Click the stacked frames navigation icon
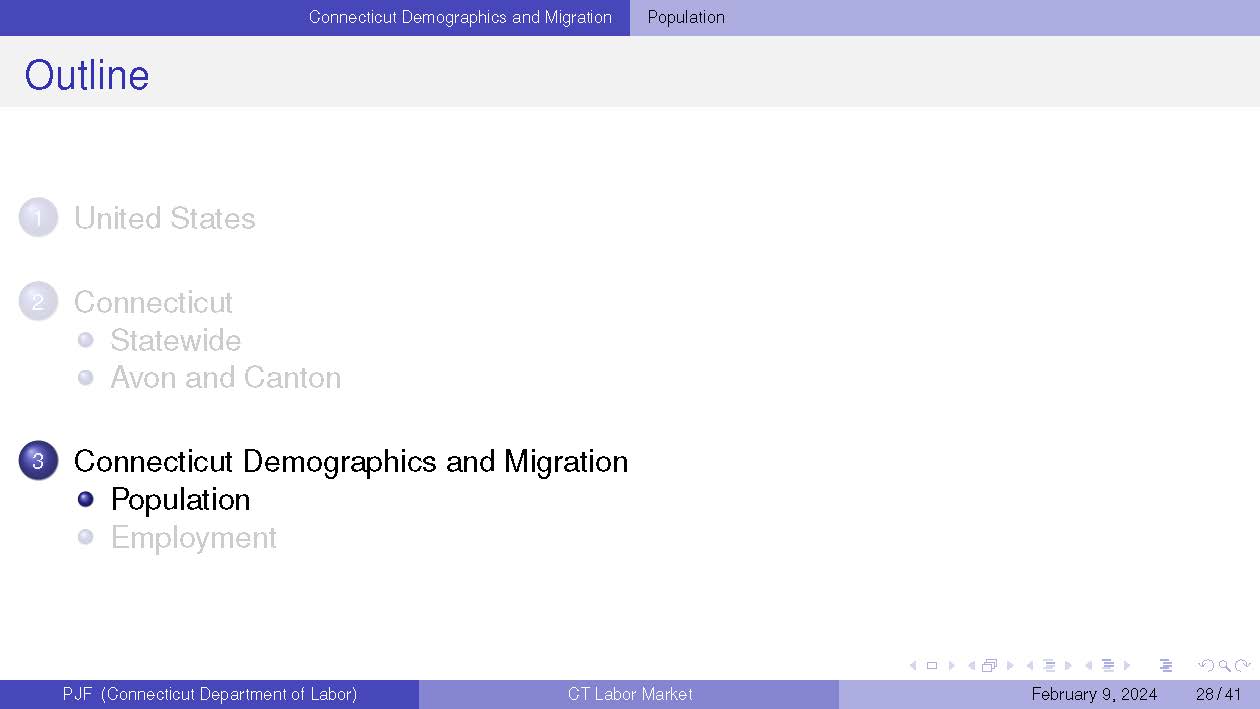Viewport: 1260px width, 709px height. 990,666
